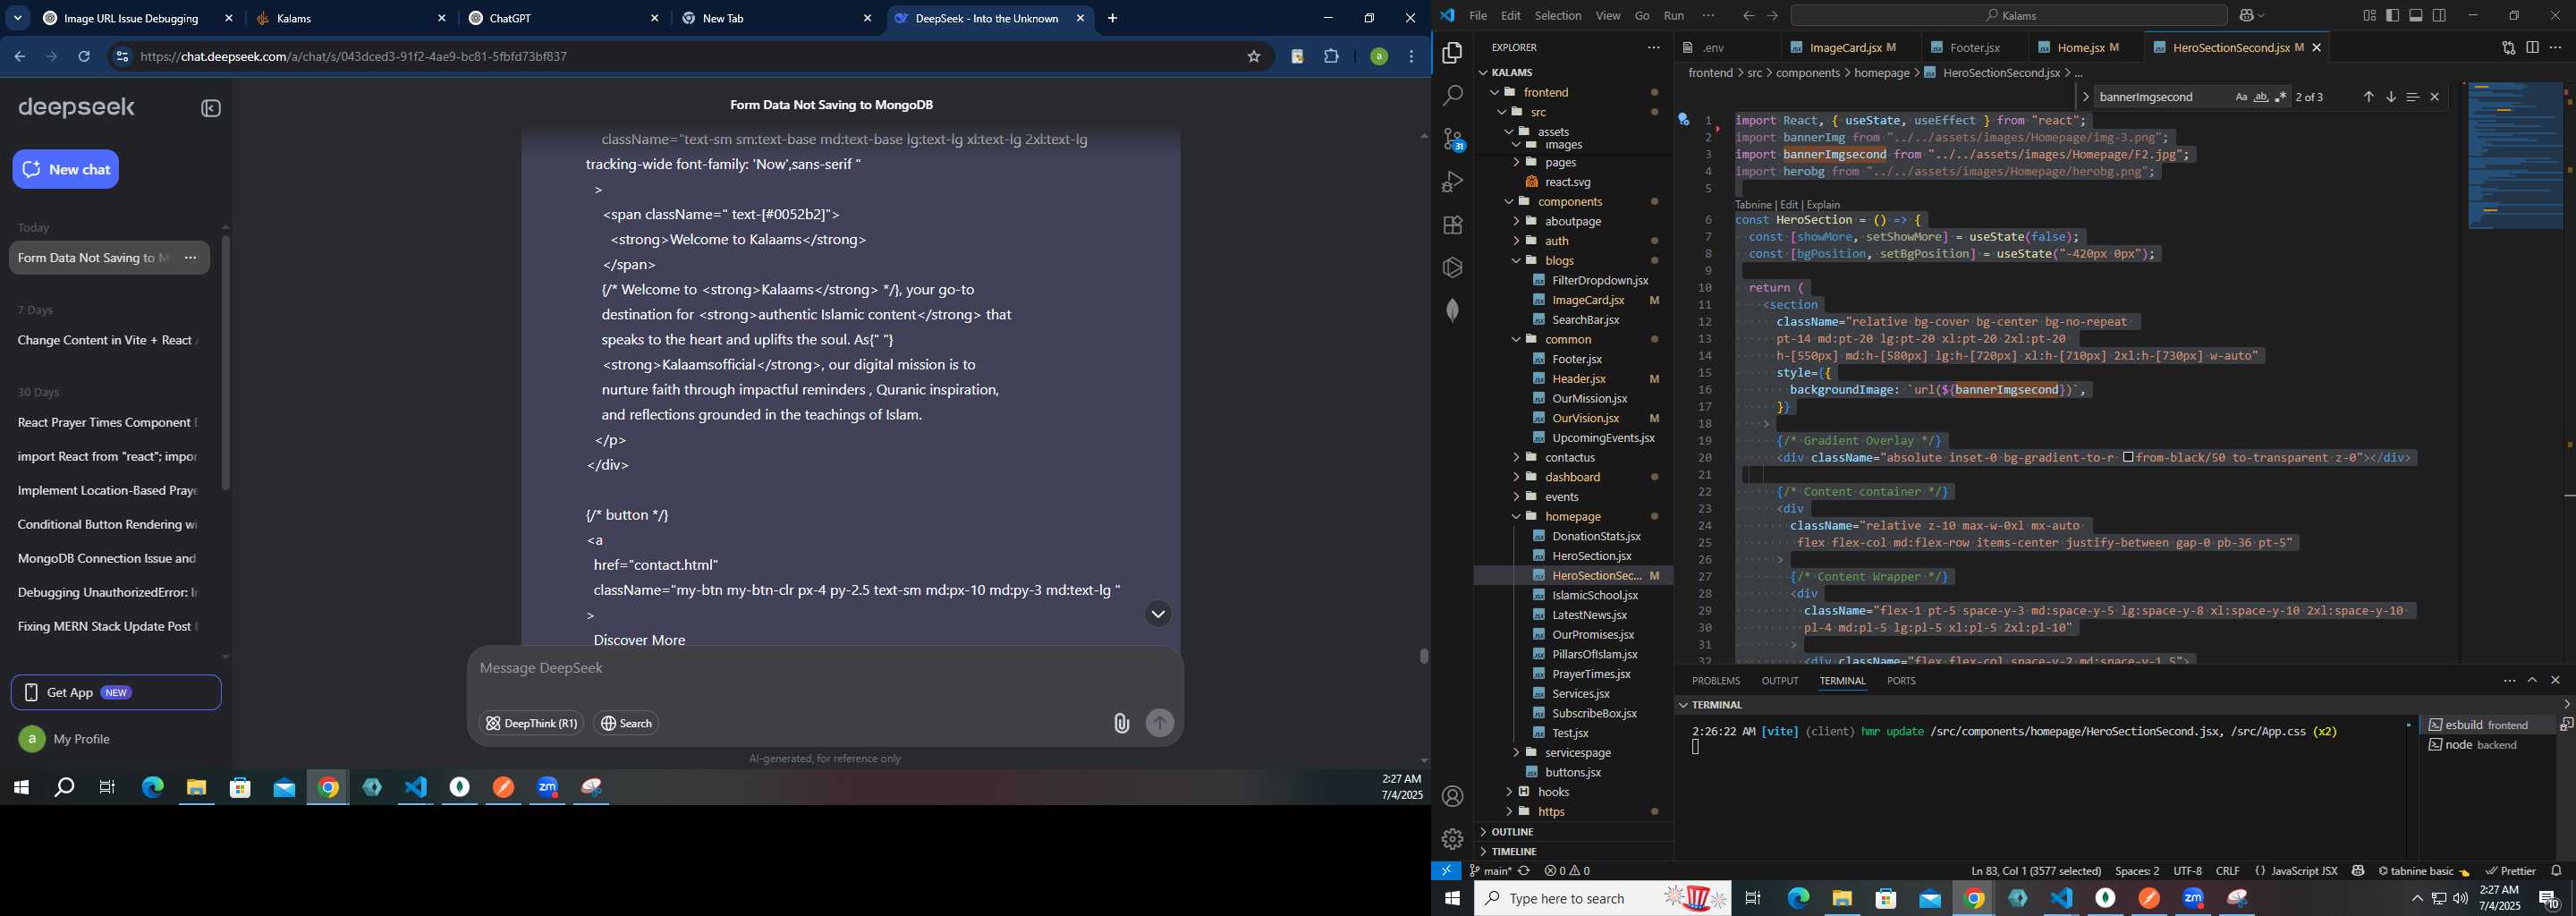Toggle Match Case in find widget
Screen dimensions: 2576x916
(2241, 97)
